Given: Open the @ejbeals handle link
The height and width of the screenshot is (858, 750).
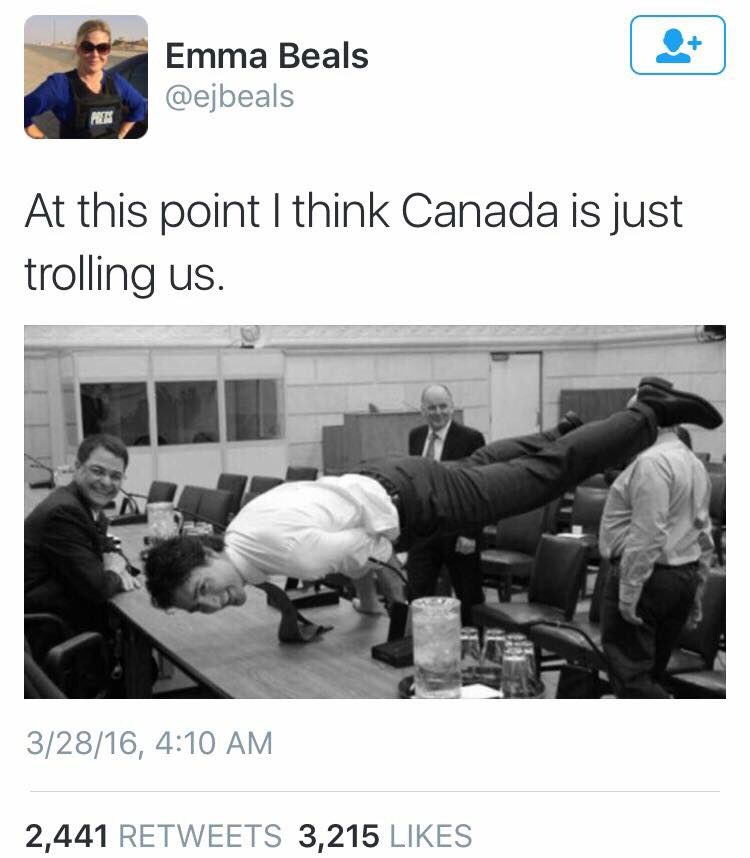Looking at the screenshot, I should [230, 97].
